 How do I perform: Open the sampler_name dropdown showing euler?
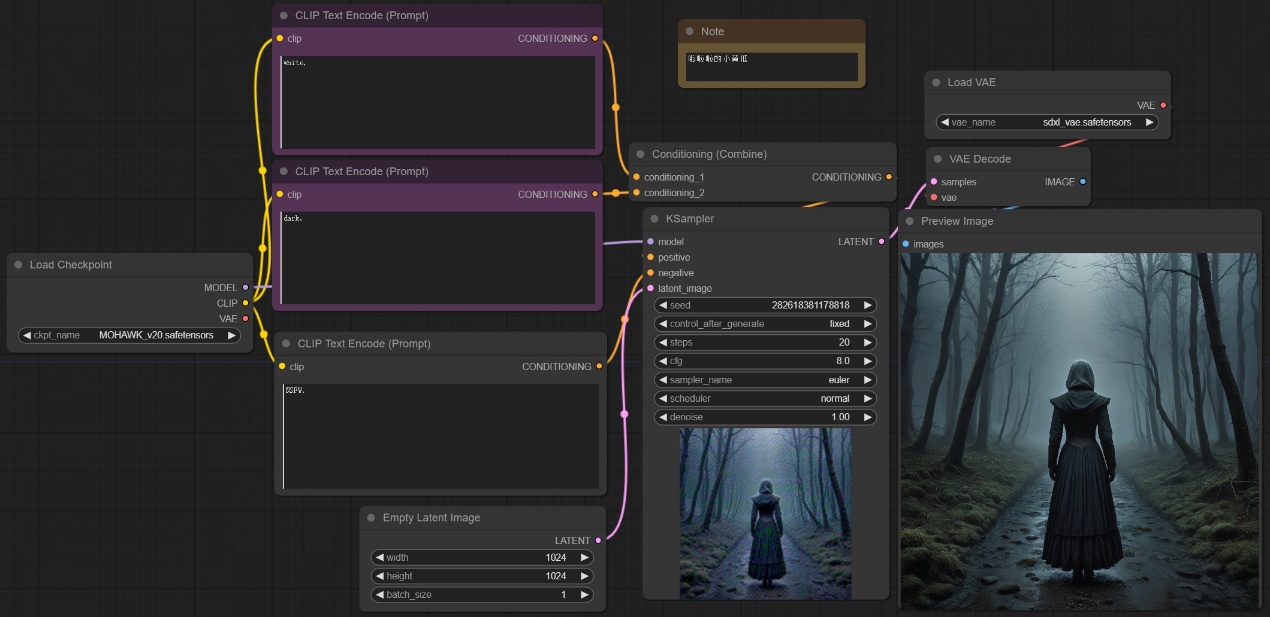click(x=765, y=380)
